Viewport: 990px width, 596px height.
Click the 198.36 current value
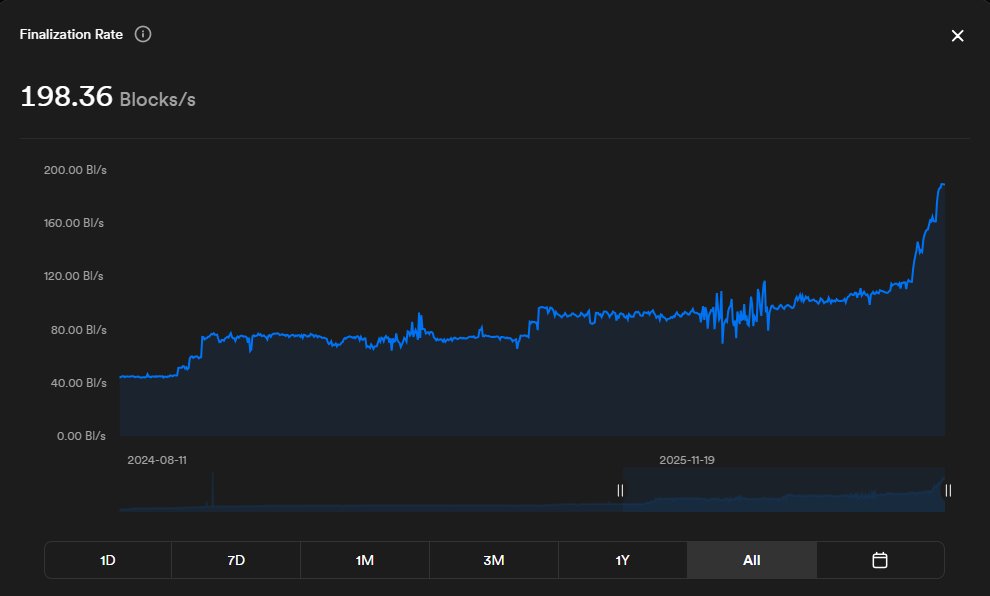(66, 97)
